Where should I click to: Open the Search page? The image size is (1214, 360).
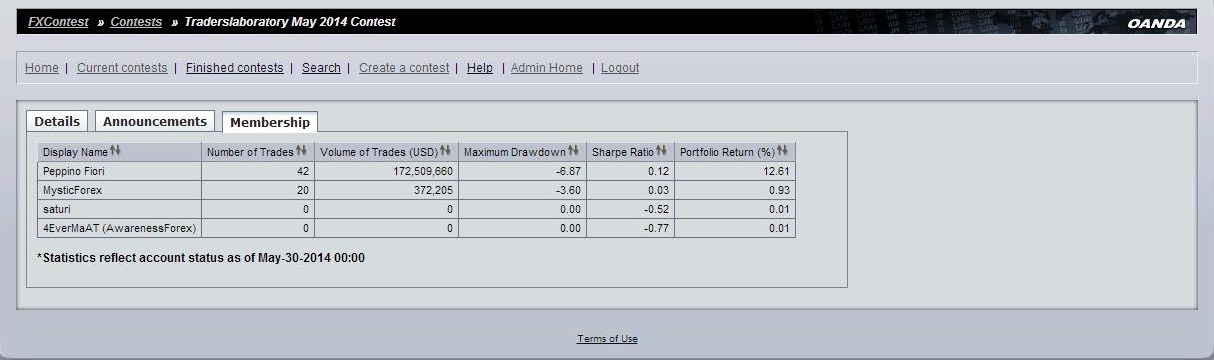tap(321, 68)
